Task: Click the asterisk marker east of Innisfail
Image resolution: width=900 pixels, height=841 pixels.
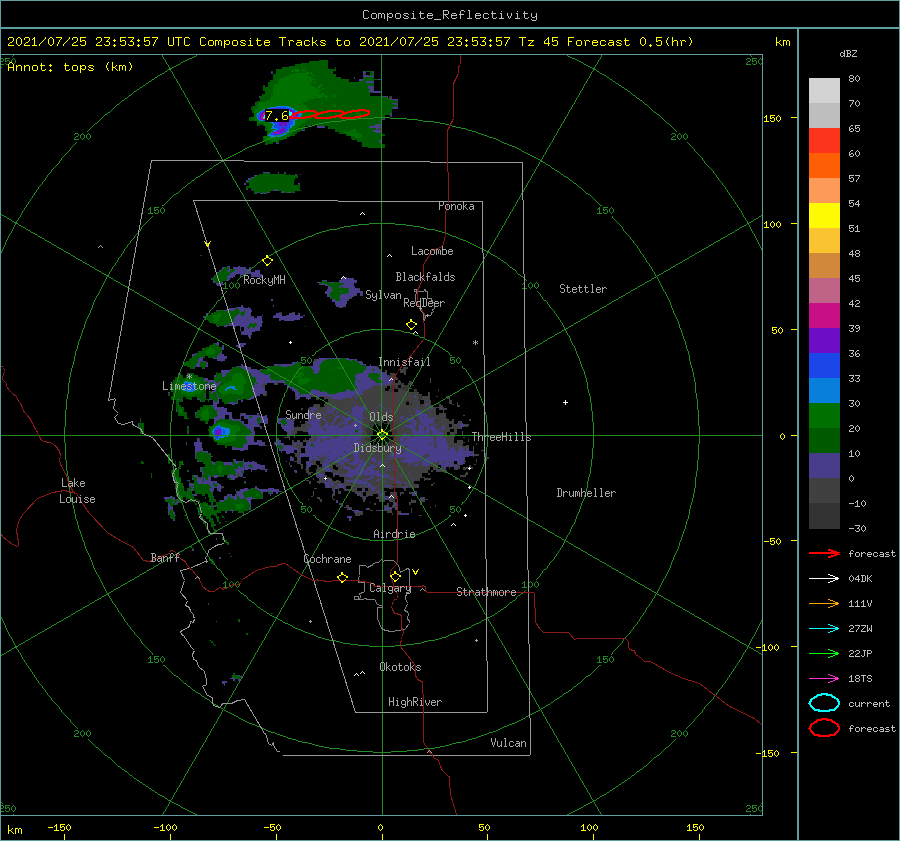Action: click(475, 343)
